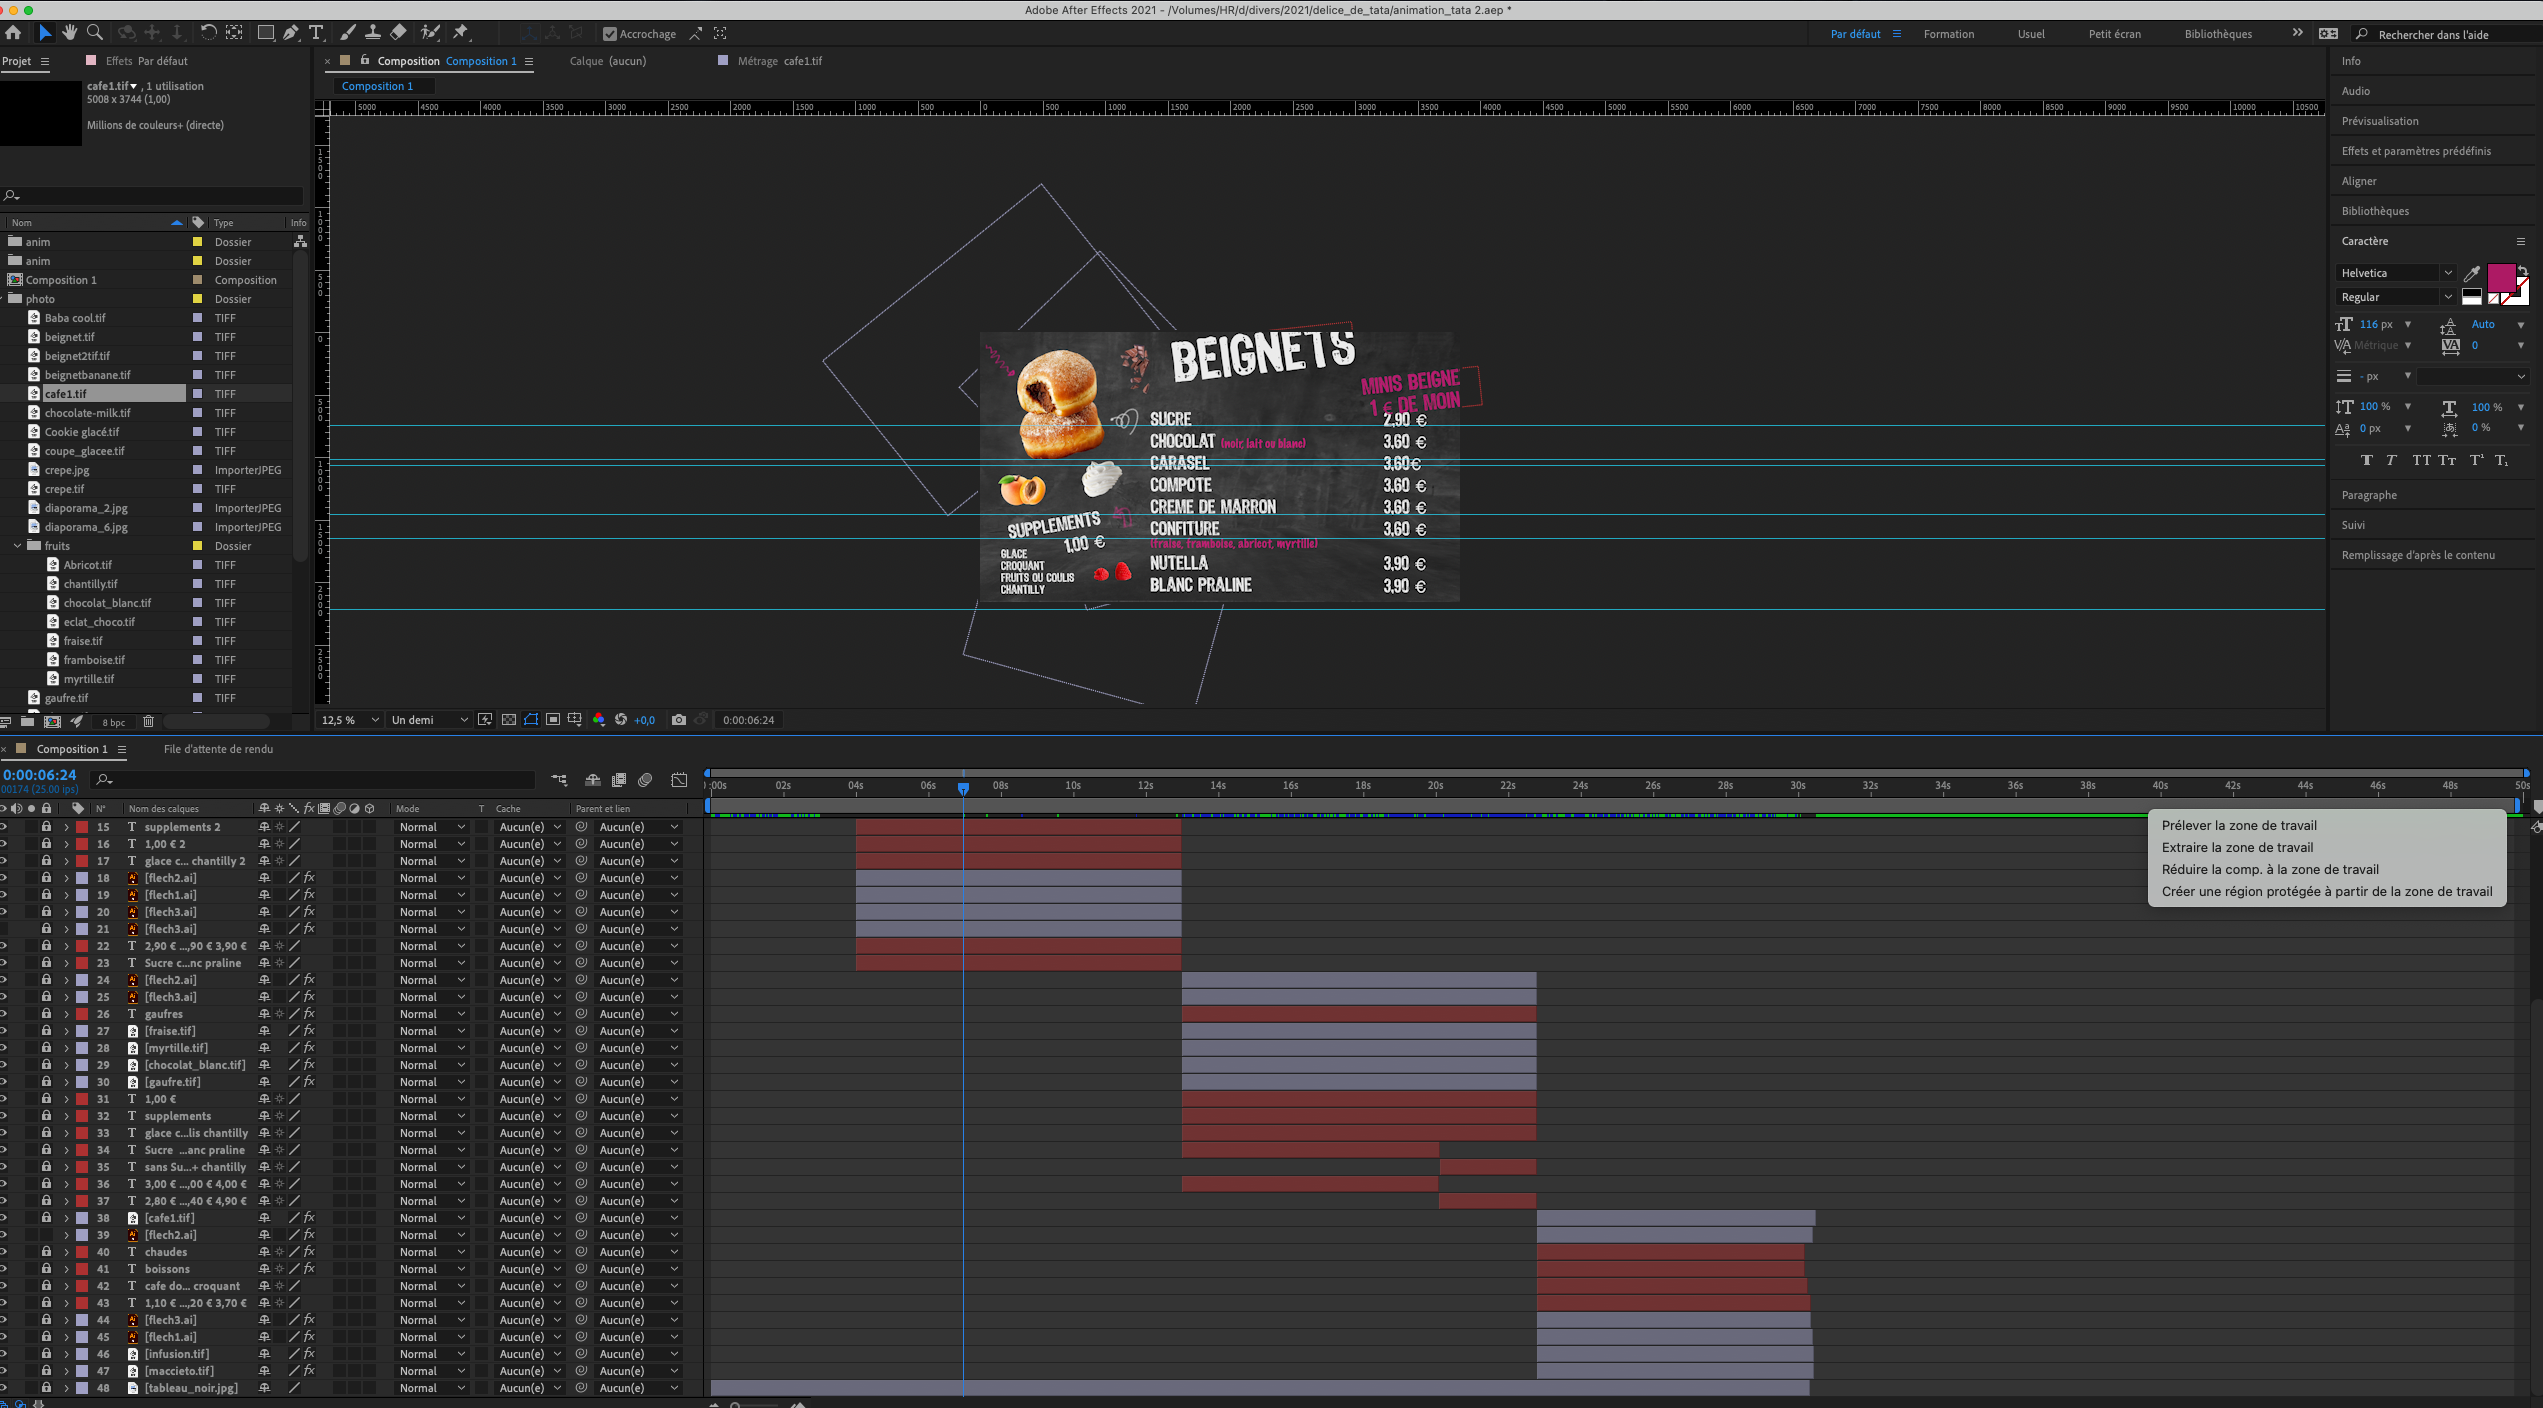
Task: Select the Puppet Pin tool
Action: coord(461,33)
